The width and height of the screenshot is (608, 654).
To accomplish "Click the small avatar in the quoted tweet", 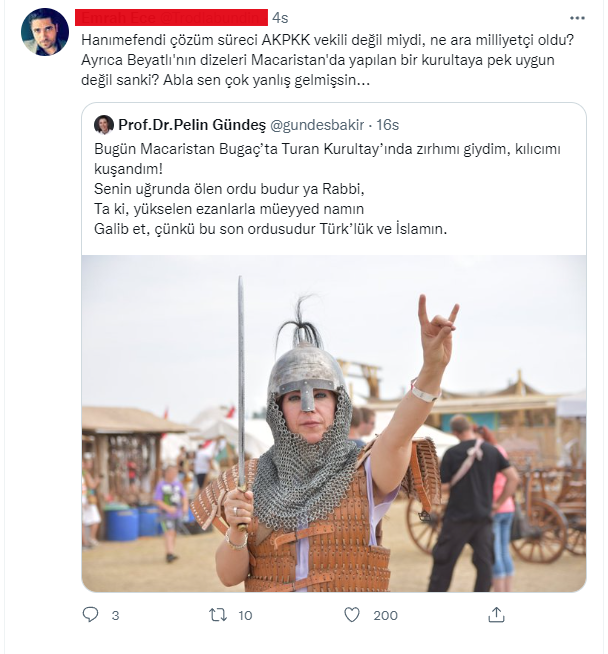I will (104, 125).
